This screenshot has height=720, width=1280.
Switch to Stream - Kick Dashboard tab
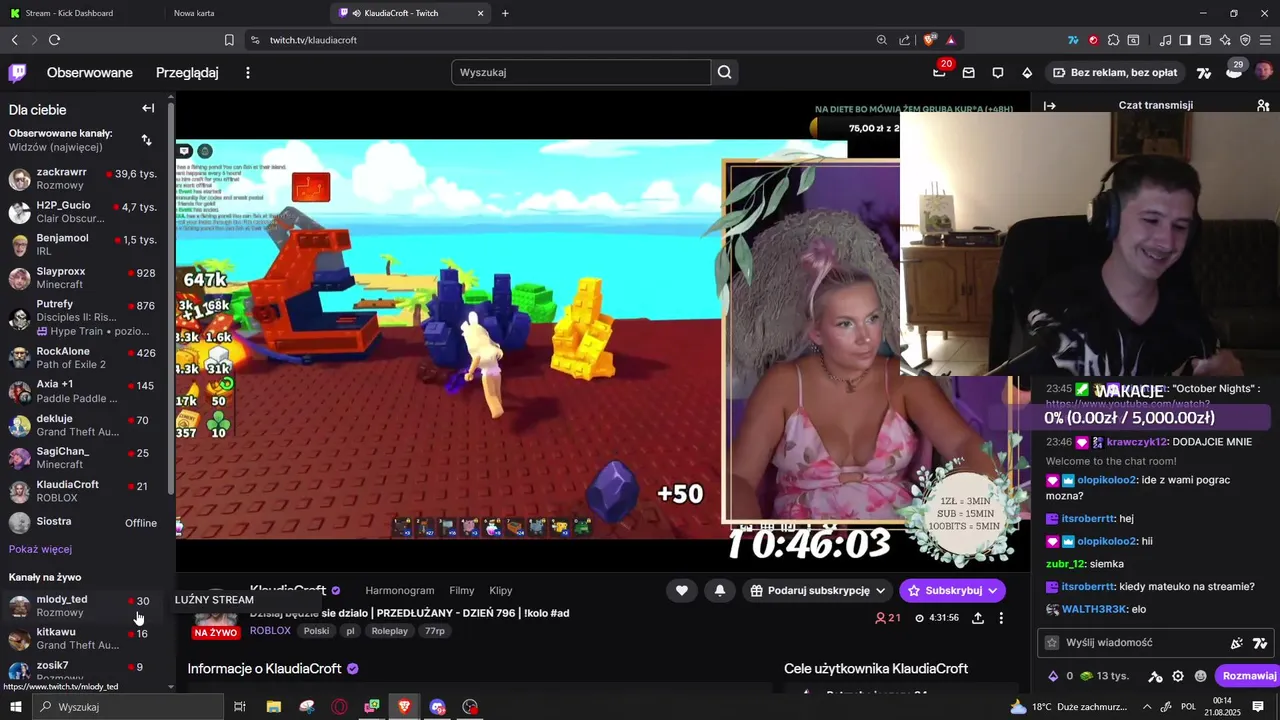tap(68, 13)
